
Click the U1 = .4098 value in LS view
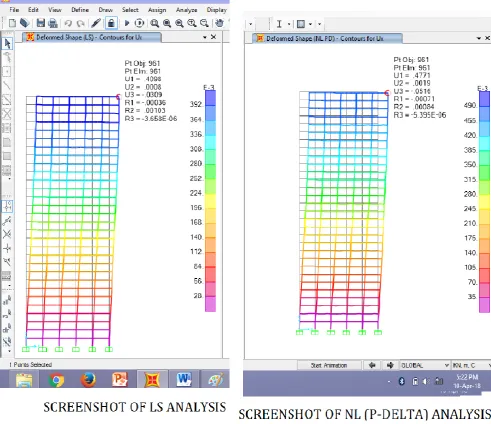(x=143, y=79)
